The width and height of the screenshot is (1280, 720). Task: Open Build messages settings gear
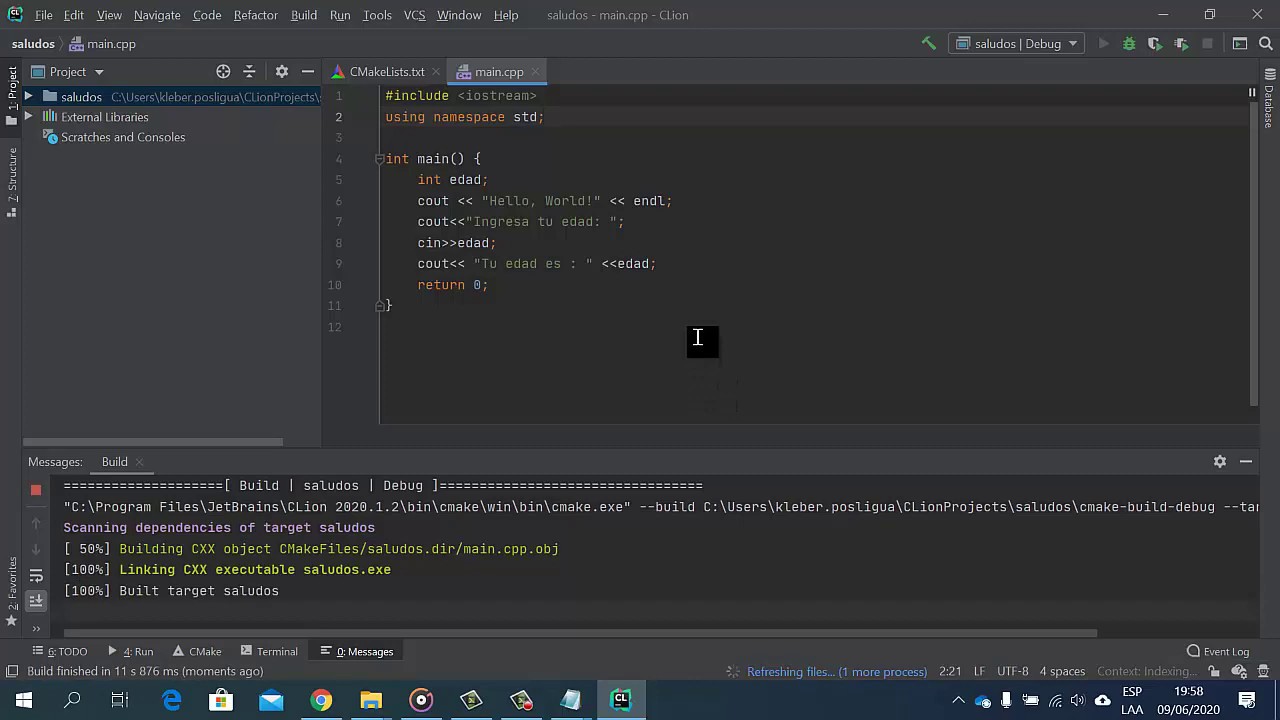click(x=1219, y=461)
